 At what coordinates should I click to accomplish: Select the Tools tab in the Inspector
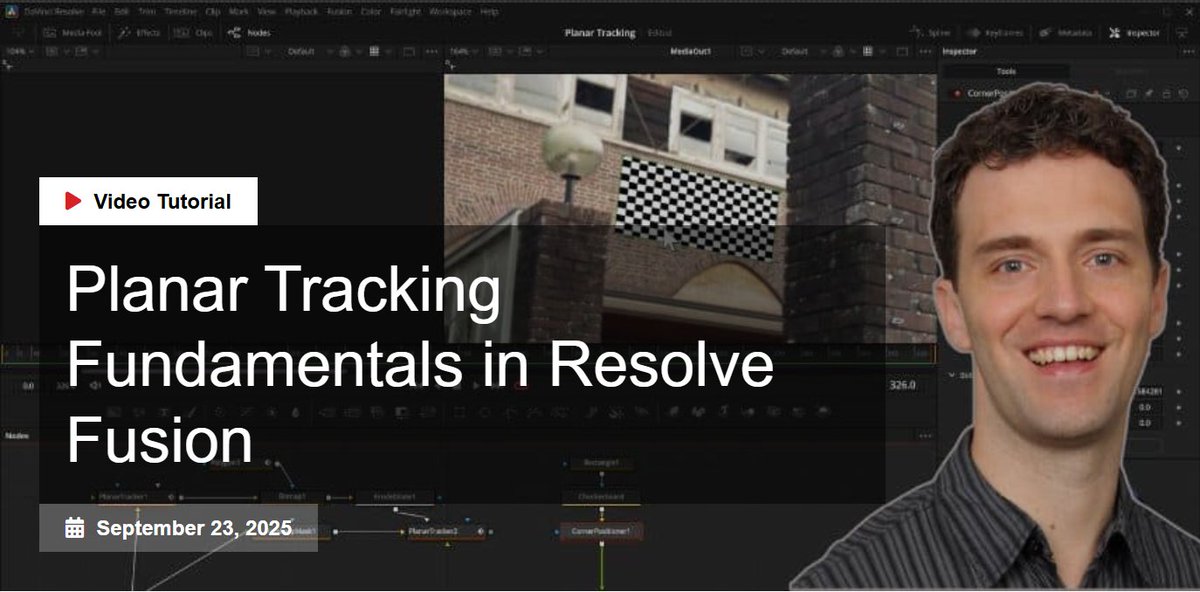click(1005, 70)
